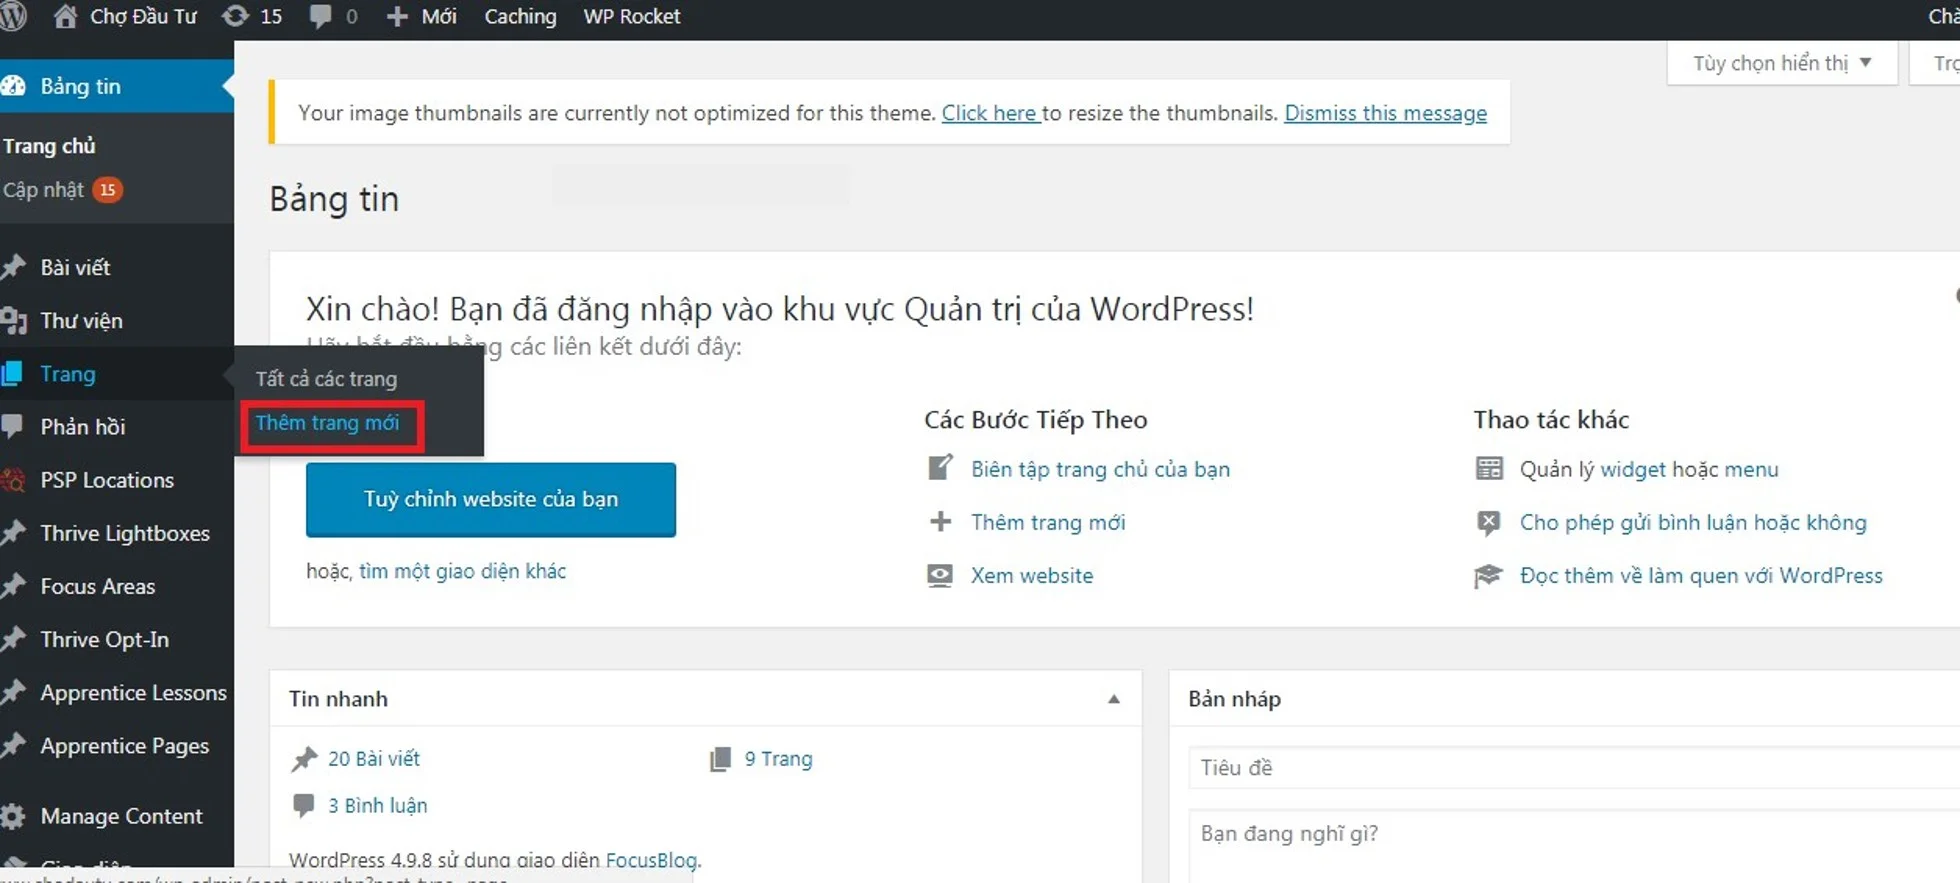The width and height of the screenshot is (1960, 883).
Task: Click the screen icon beside Xem website
Action: (940, 575)
